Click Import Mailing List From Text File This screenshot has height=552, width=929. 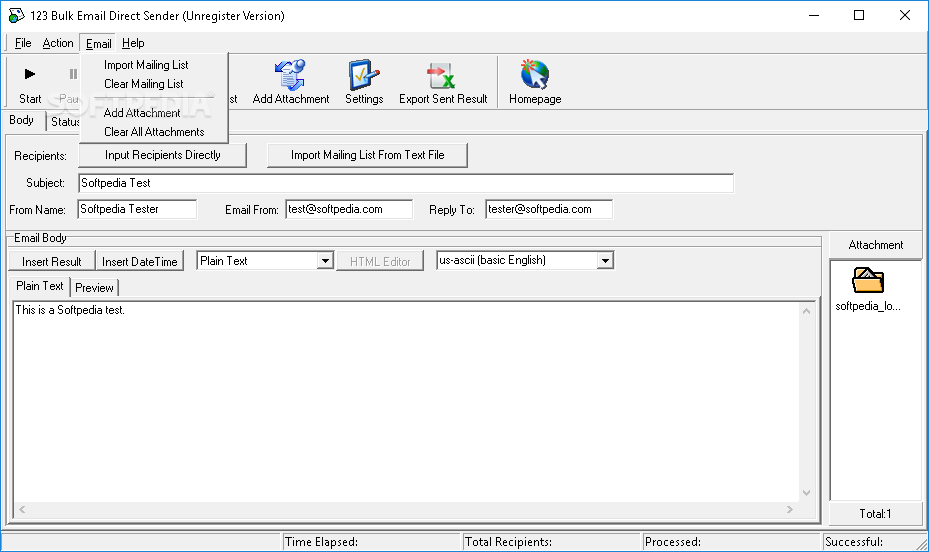point(367,155)
